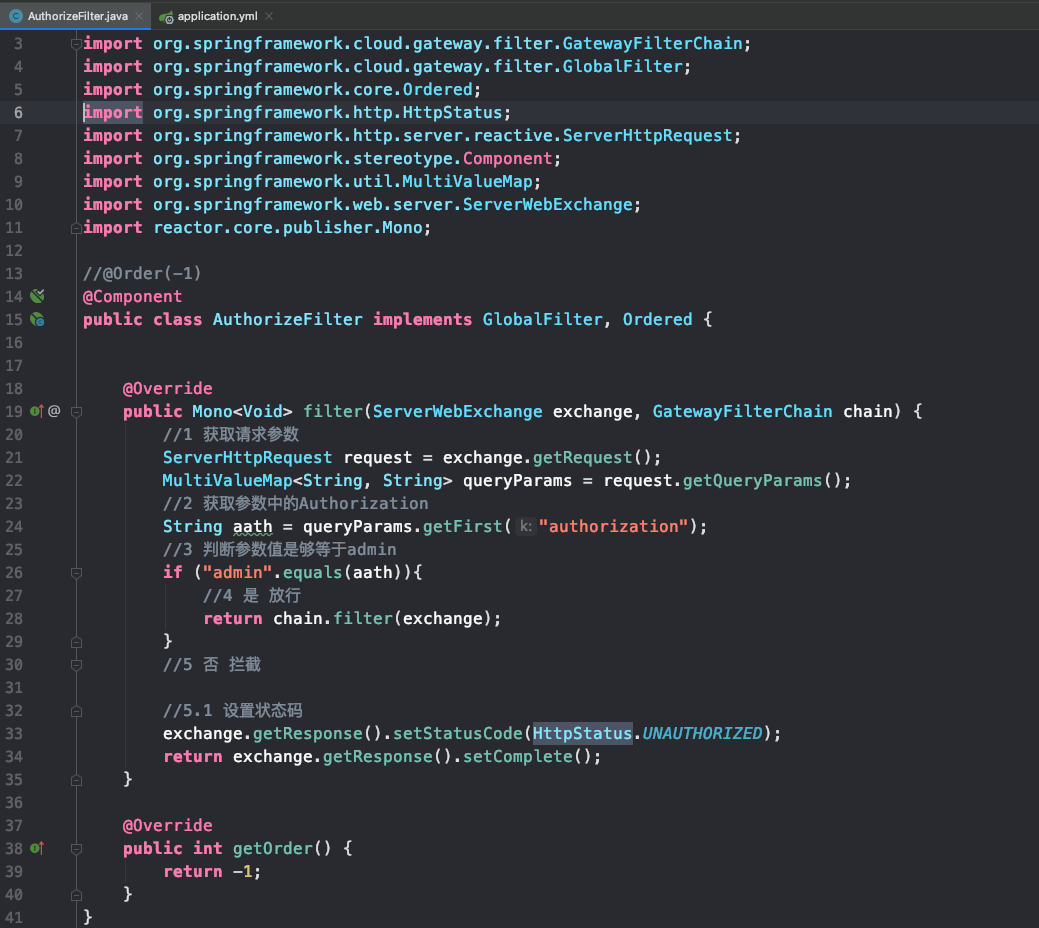Click the underlined aath variable declaration
Screen dimensions: 1039x928
click(252, 526)
